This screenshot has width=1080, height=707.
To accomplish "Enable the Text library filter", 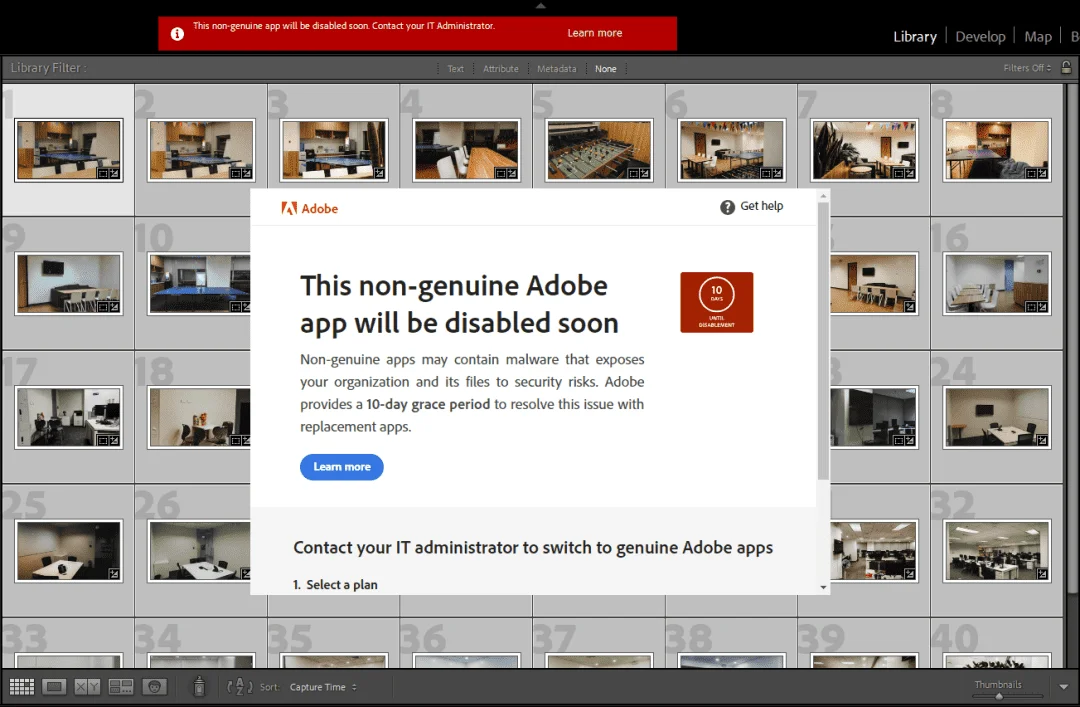I will tap(455, 69).
